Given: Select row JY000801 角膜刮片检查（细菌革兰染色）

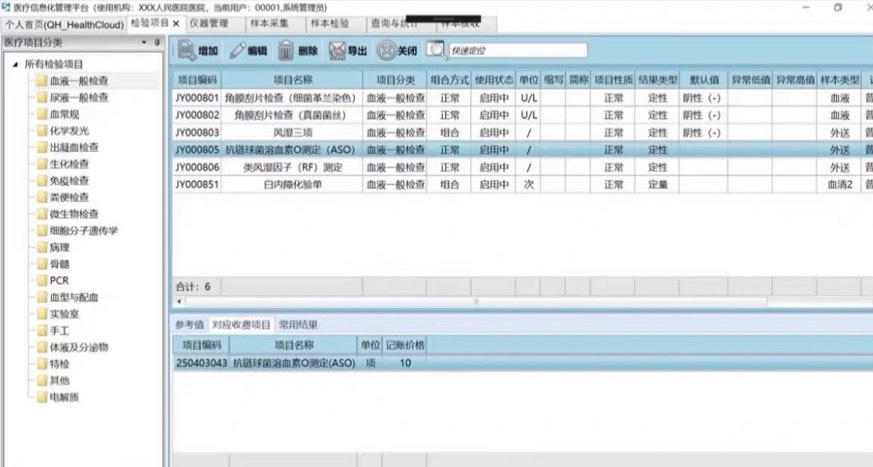Looking at the screenshot, I should [522, 98].
